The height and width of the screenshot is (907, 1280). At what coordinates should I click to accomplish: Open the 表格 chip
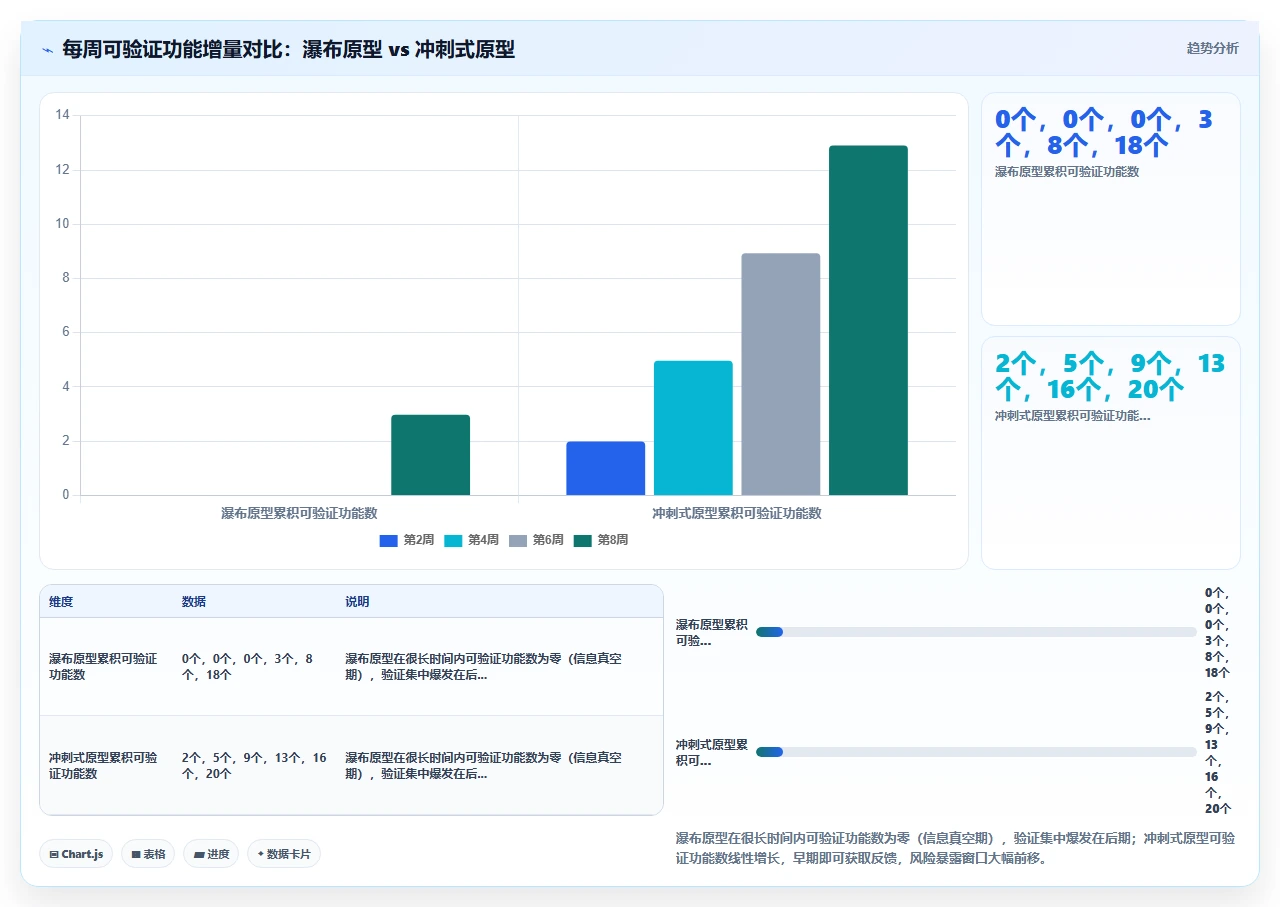148,854
